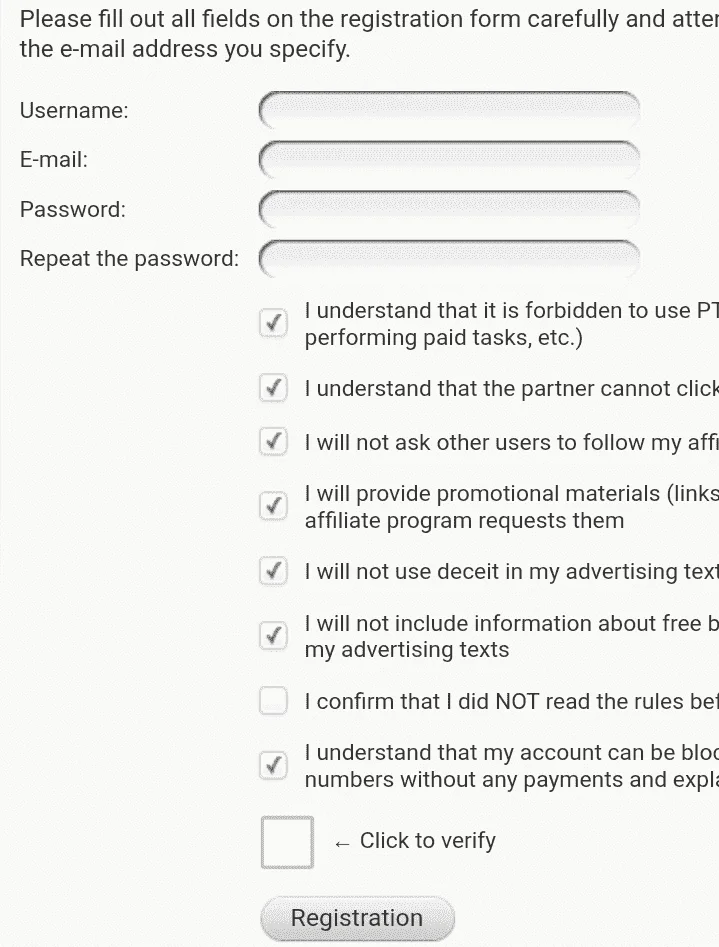Screen dimensions: 719x947
Task: Uncheck the forbidden to use PT checkbox
Action: point(273,323)
